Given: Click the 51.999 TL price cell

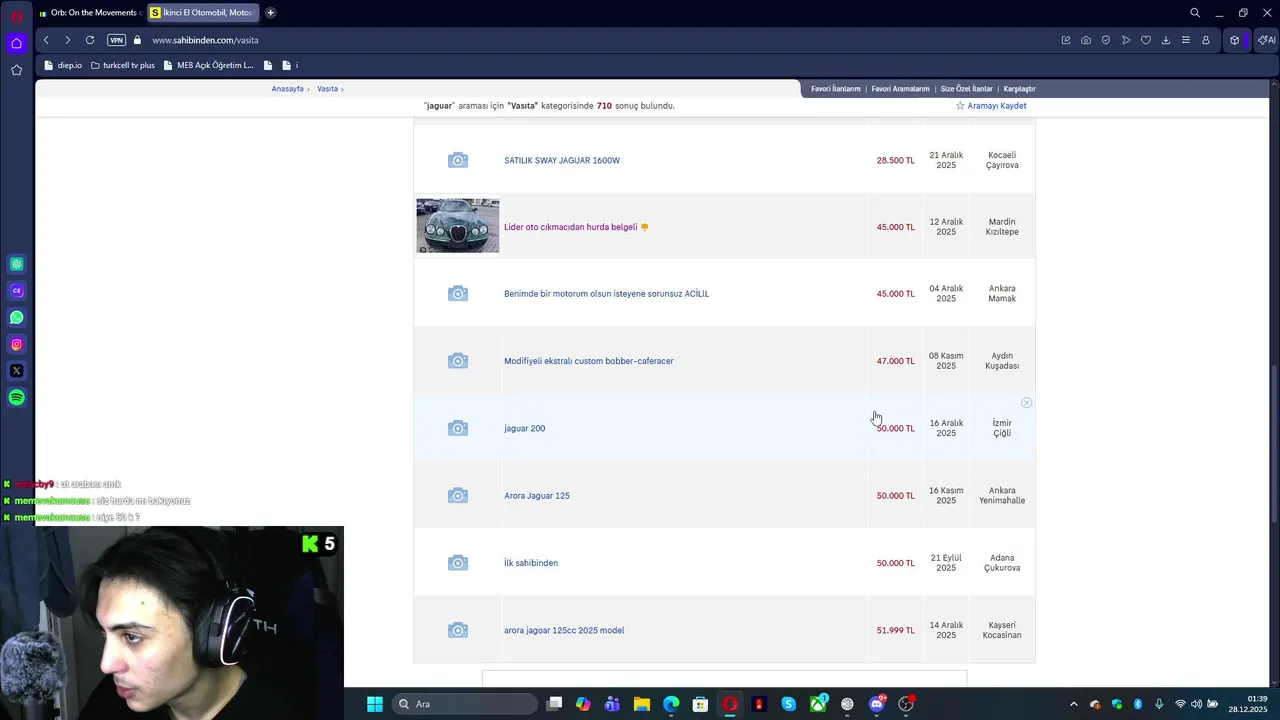Looking at the screenshot, I should (x=895, y=630).
